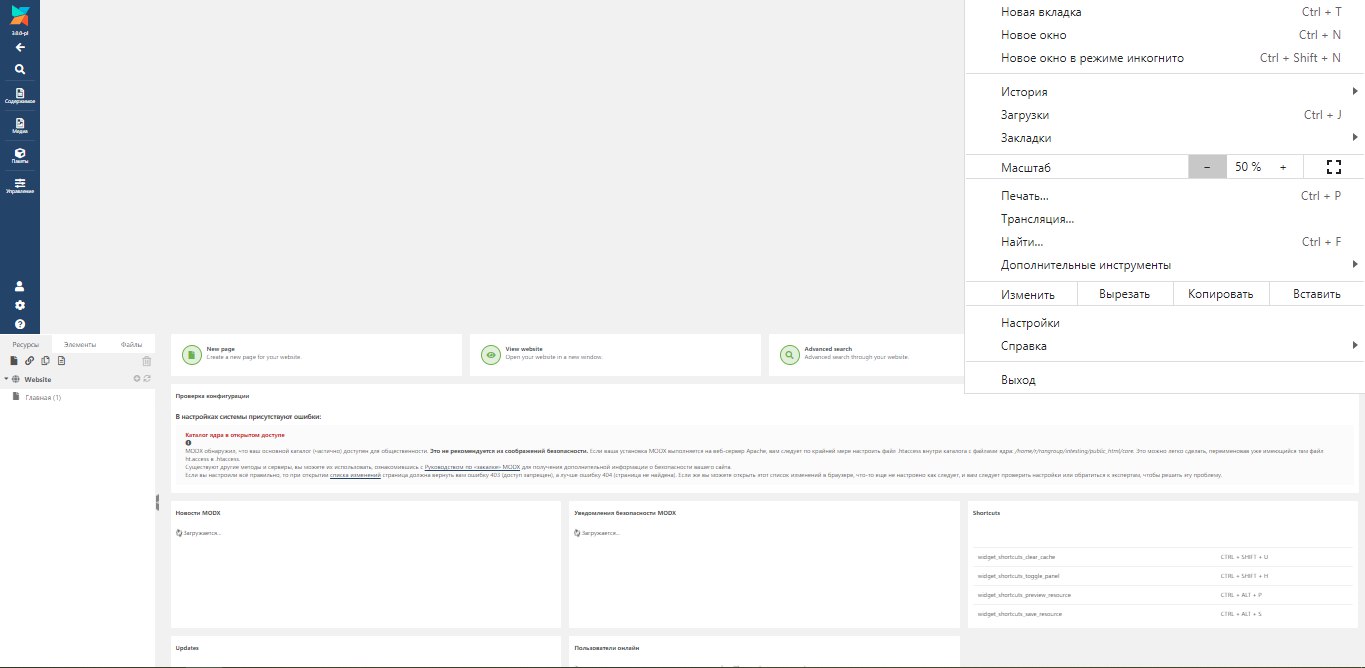The height and width of the screenshot is (668, 1365).
Task: Open the system settings gear icon
Action: click(x=20, y=305)
